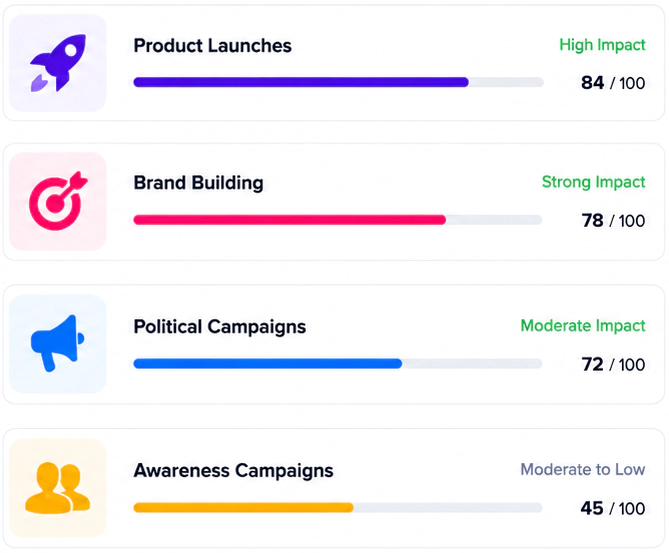669x553 pixels.
Task: Click the pink Brand Building progress bar
Action: (x=337, y=220)
